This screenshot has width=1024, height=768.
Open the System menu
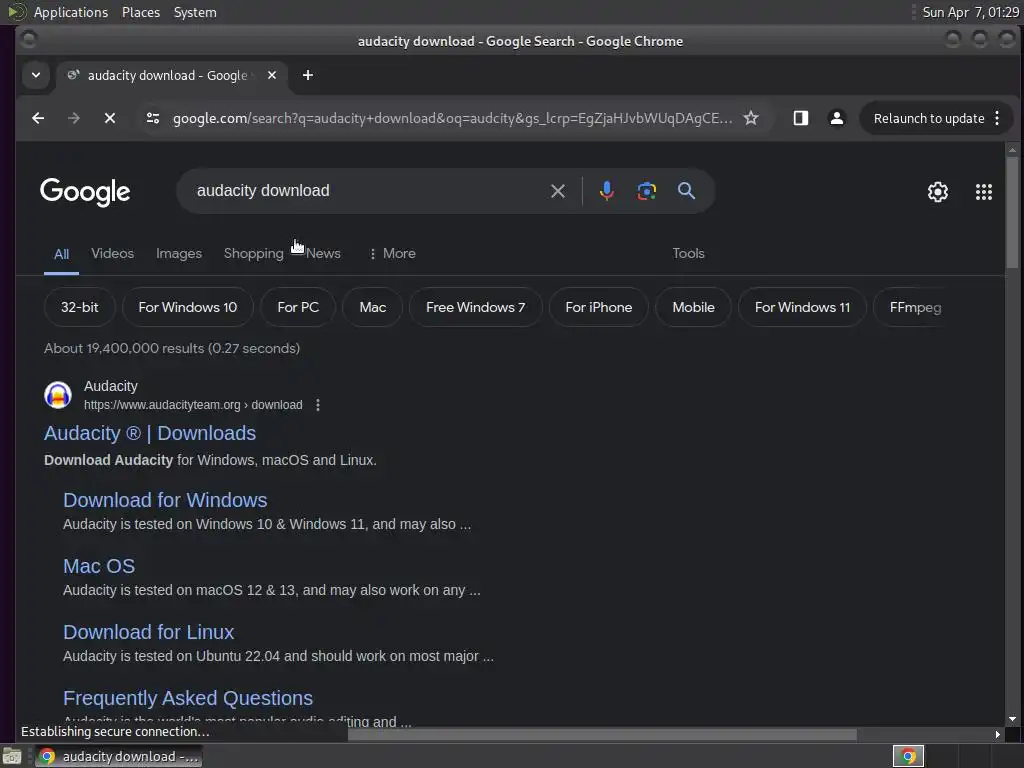point(195,12)
